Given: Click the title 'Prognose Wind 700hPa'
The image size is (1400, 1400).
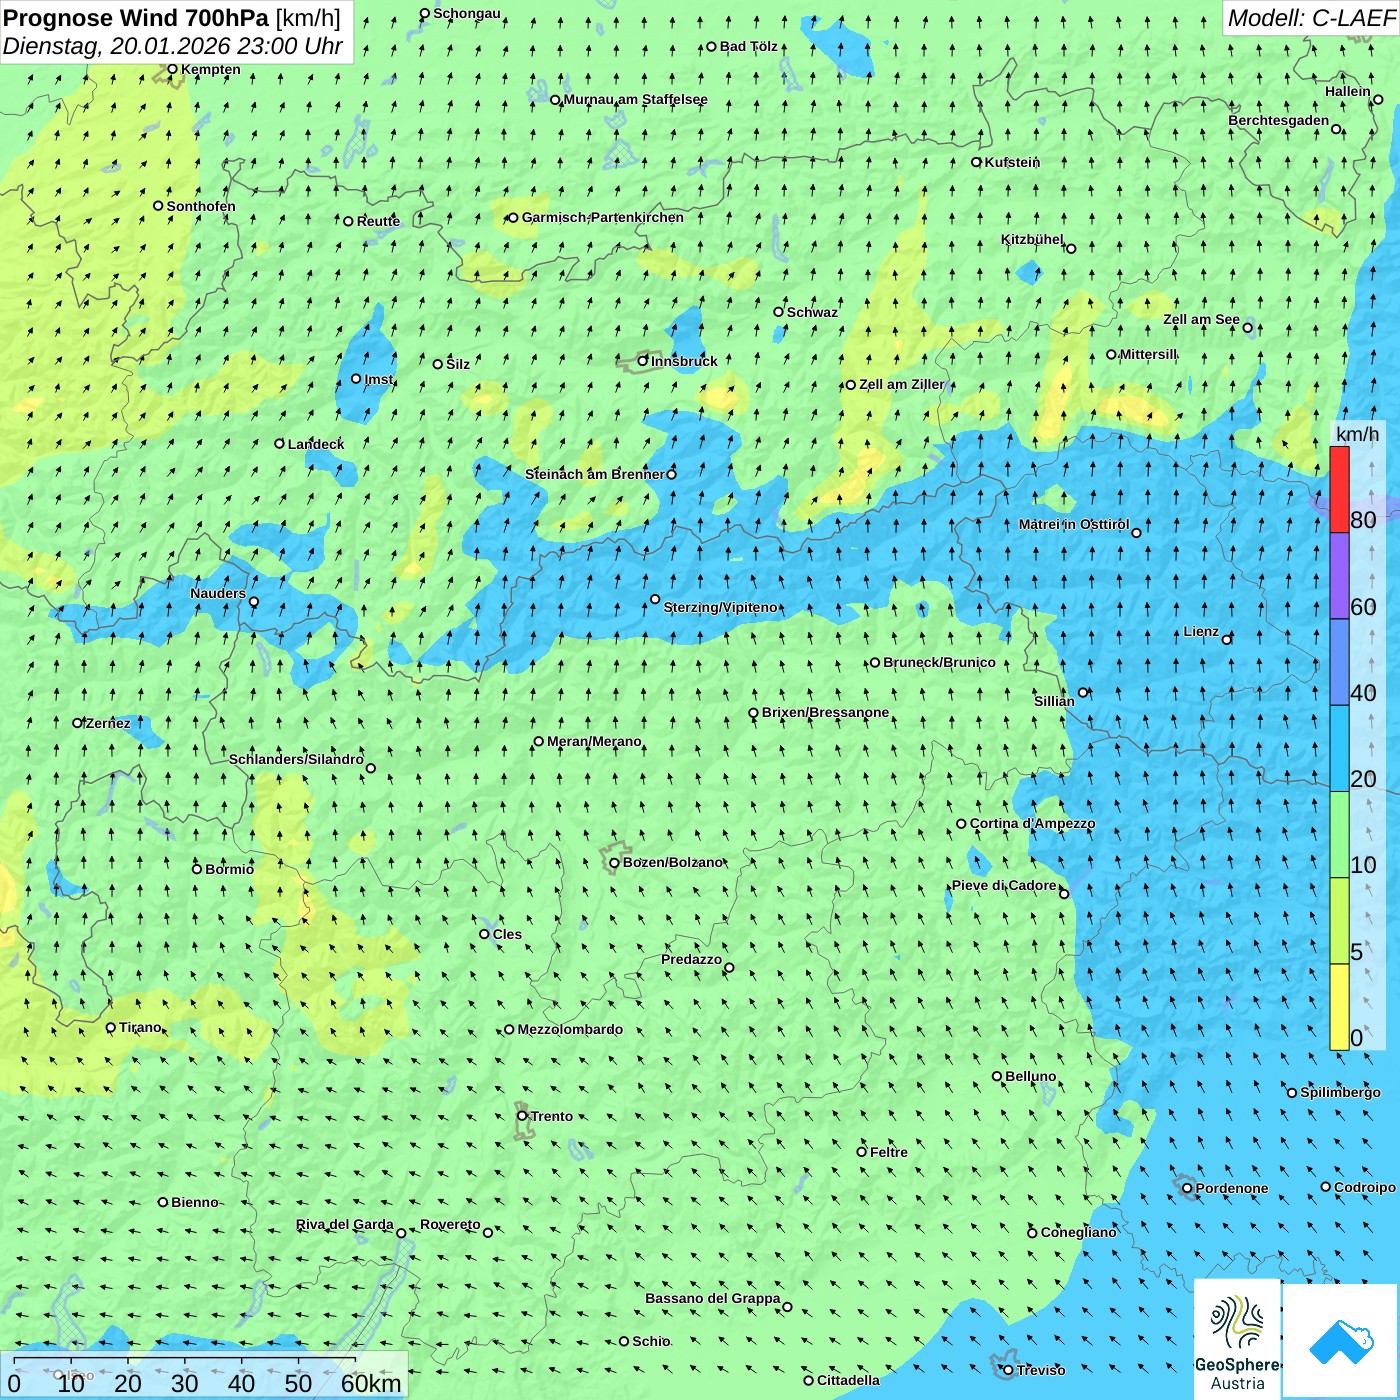Looking at the screenshot, I should (136, 17).
